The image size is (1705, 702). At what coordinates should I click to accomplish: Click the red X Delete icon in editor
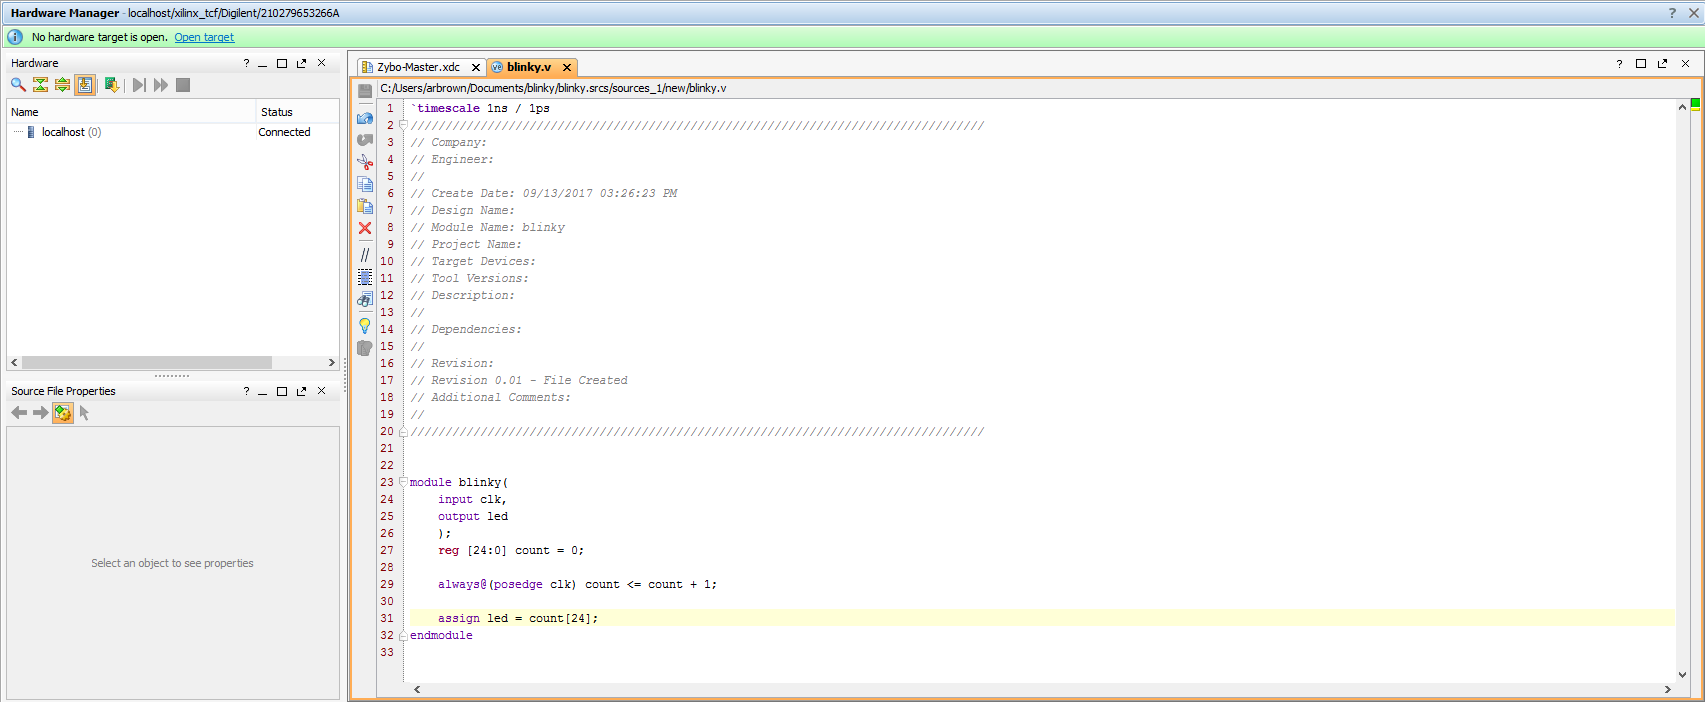click(x=365, y=228)
